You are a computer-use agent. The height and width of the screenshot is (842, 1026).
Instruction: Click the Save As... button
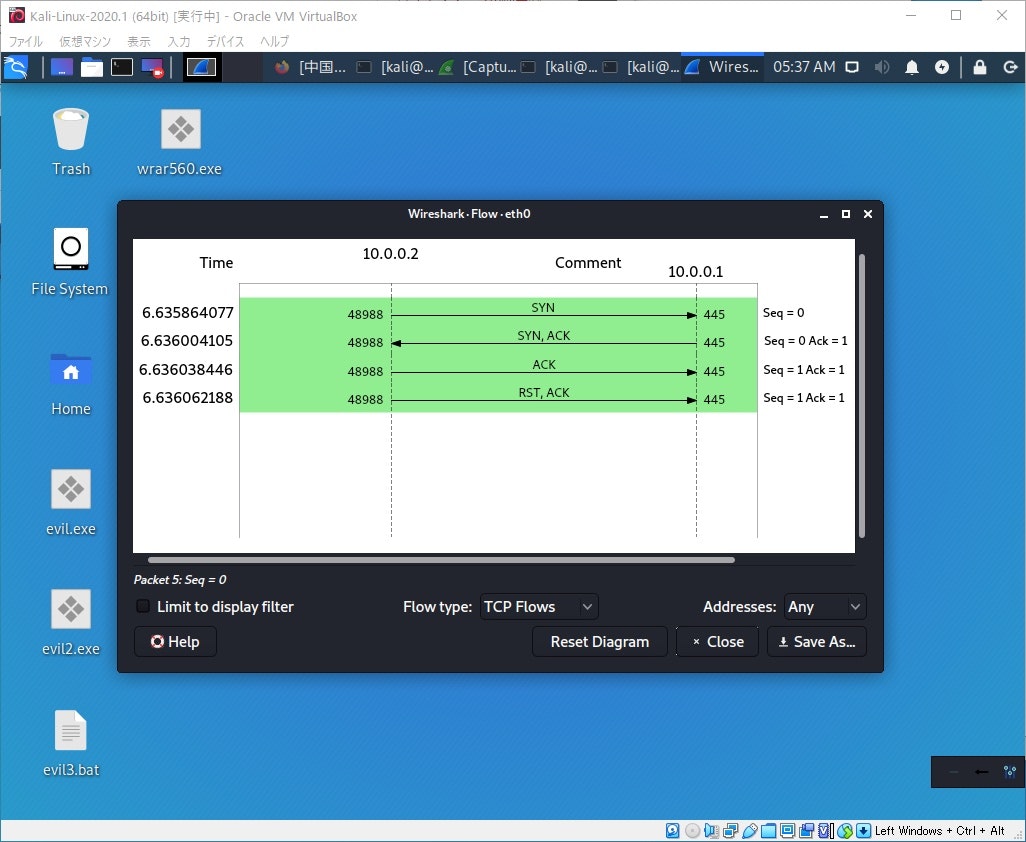(817, 641)
